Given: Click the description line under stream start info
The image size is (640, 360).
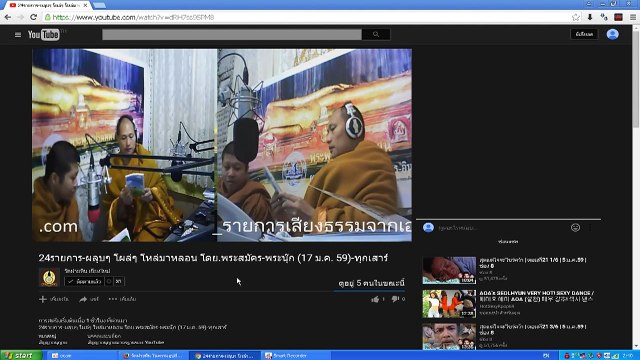Looking at the screenshot, I should click(x=133, y=327).
